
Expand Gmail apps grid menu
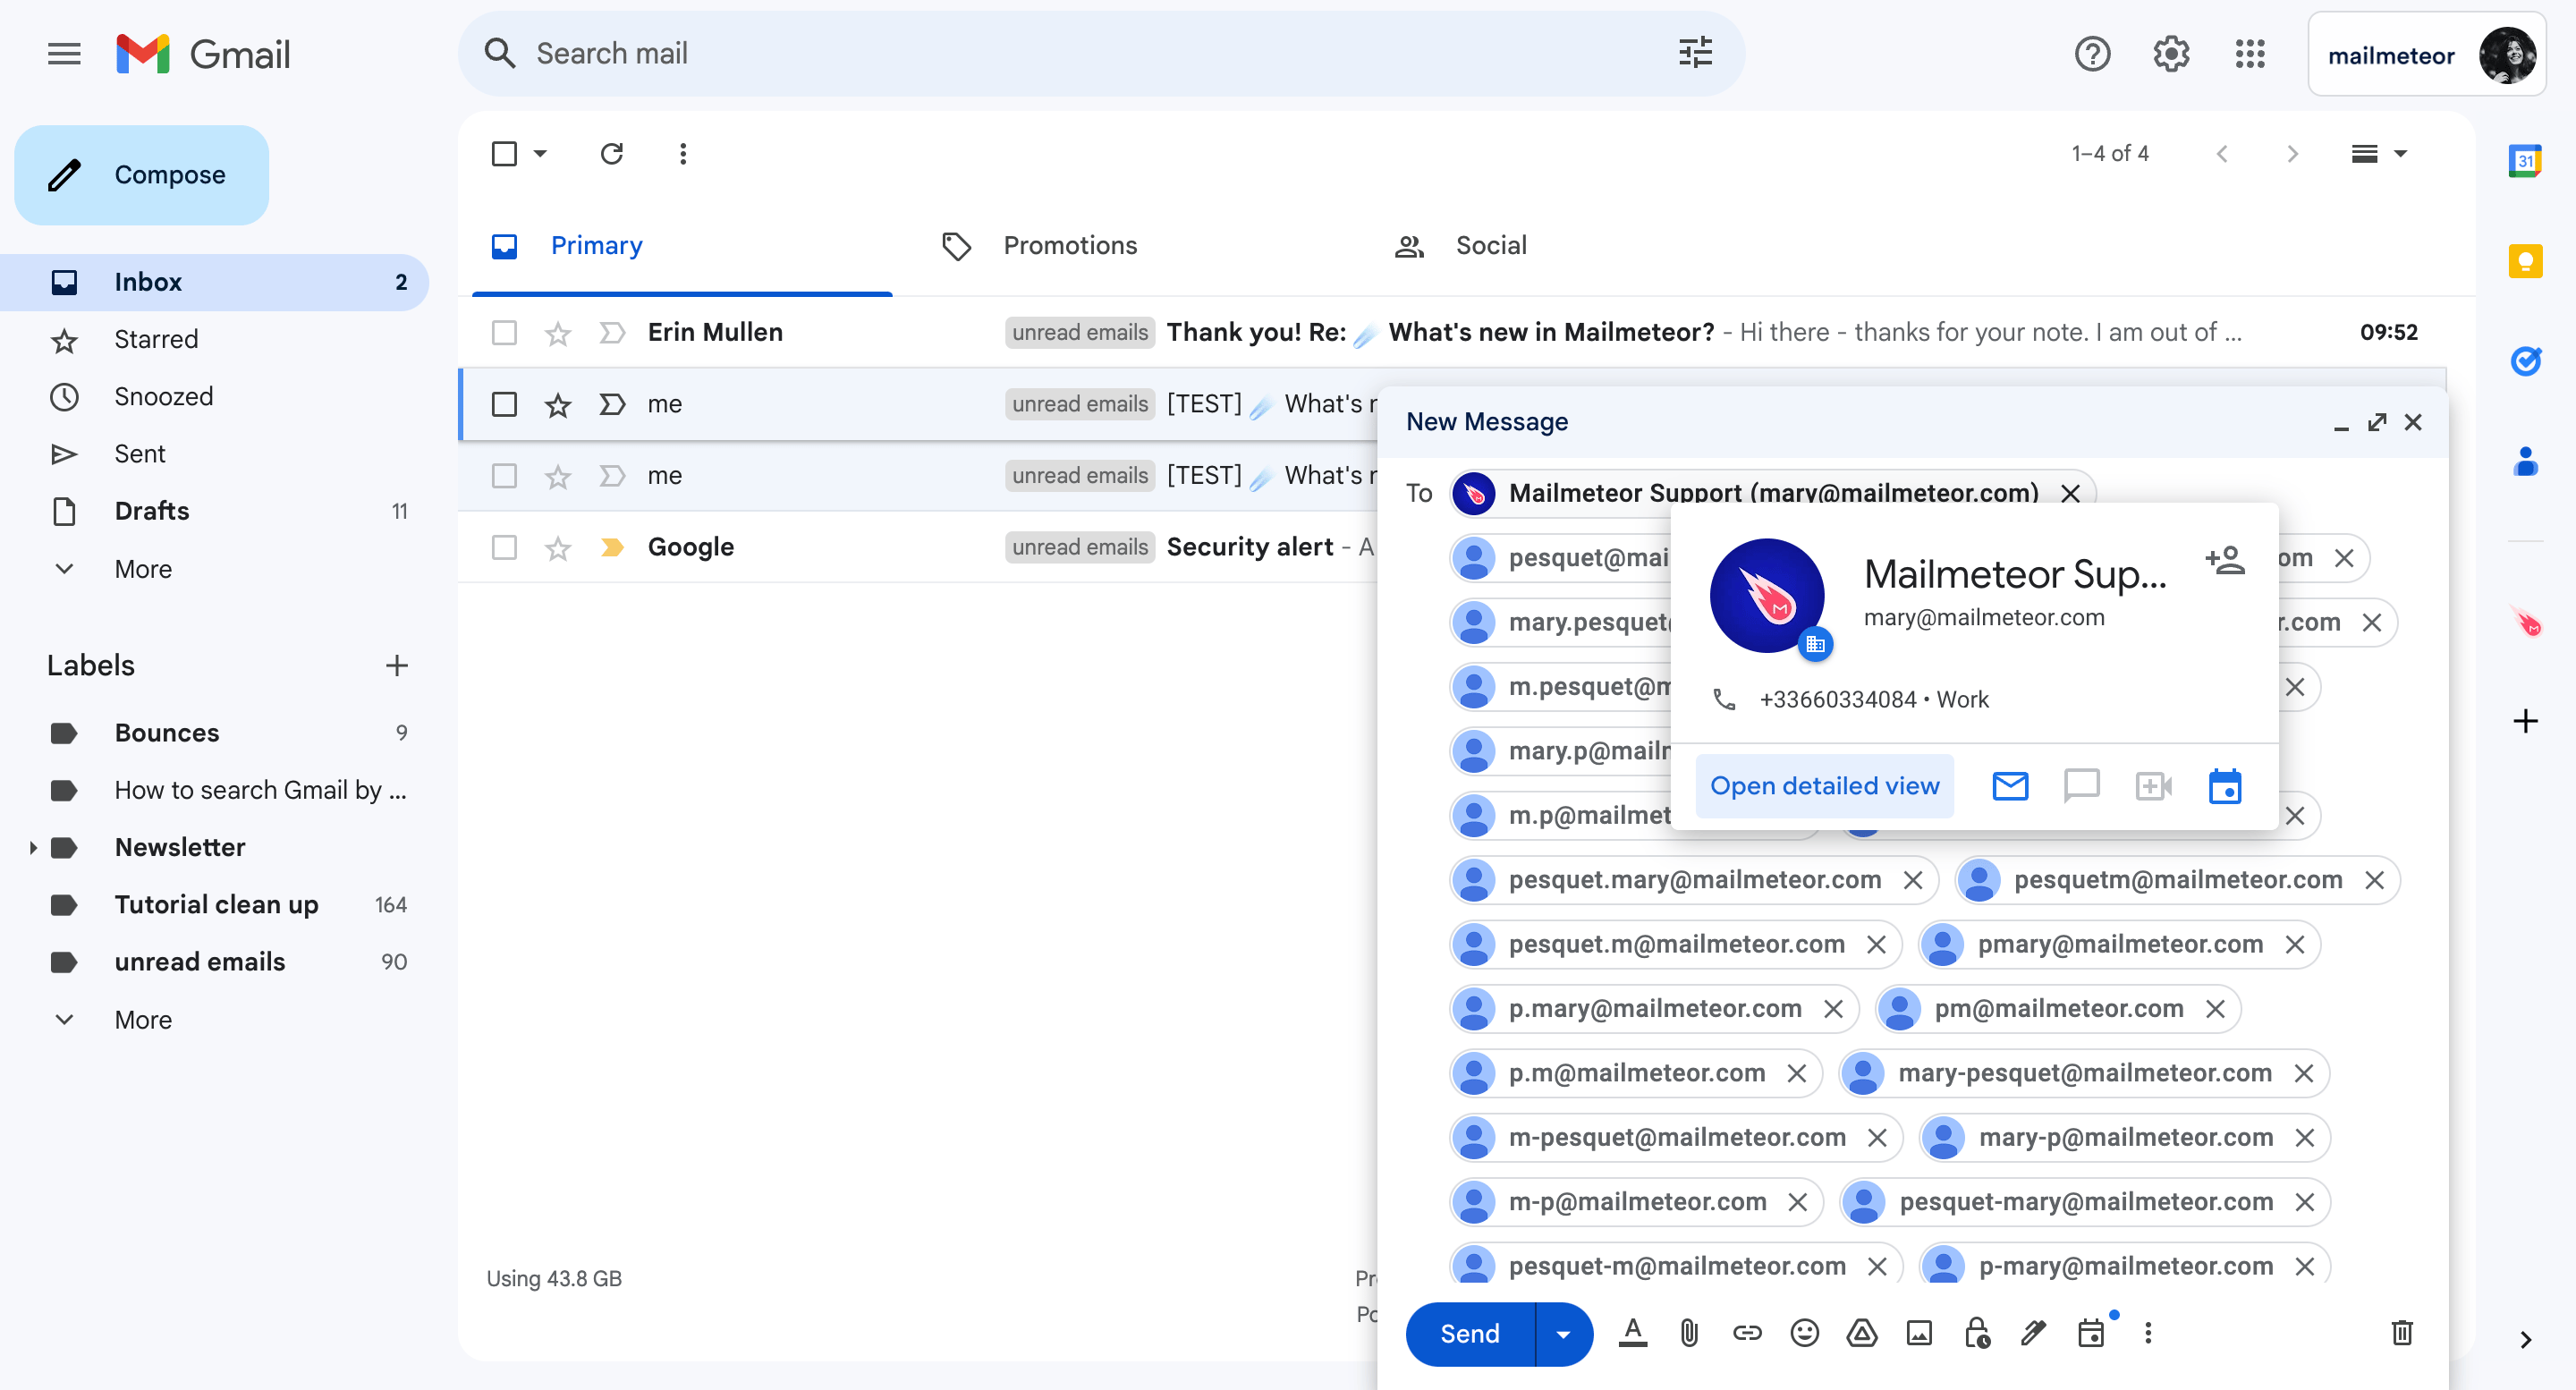2250,53
